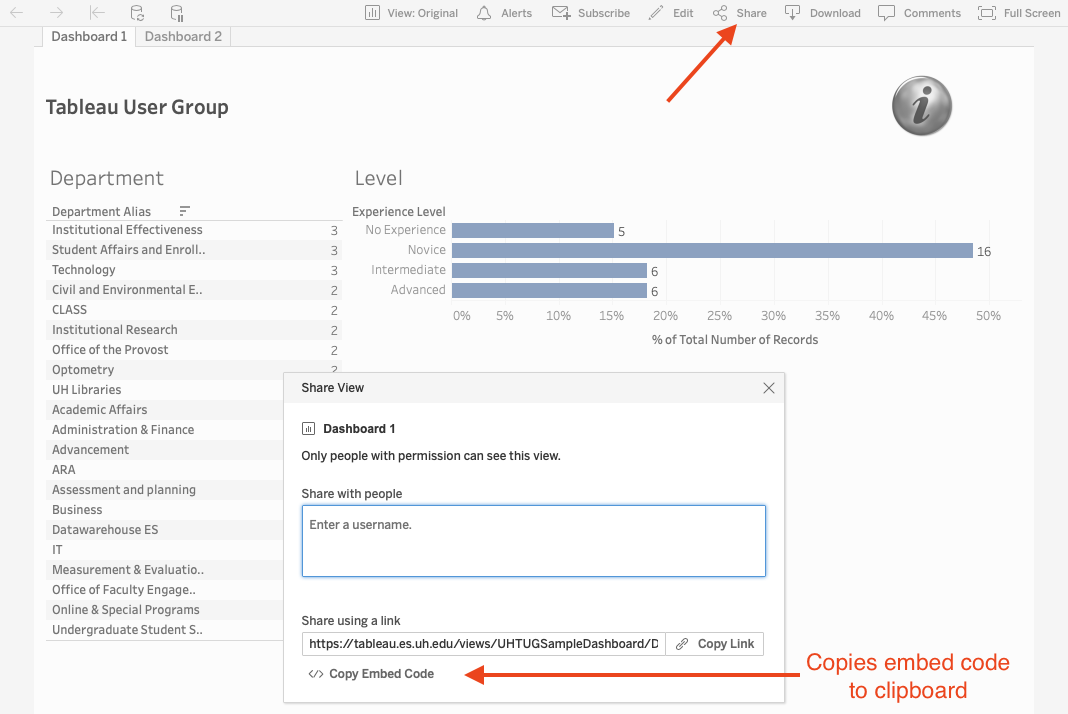Screen dimensions: 1068x714
Task: Select the Civil and Environmental E.. row
Action: [x=194, y=290]
